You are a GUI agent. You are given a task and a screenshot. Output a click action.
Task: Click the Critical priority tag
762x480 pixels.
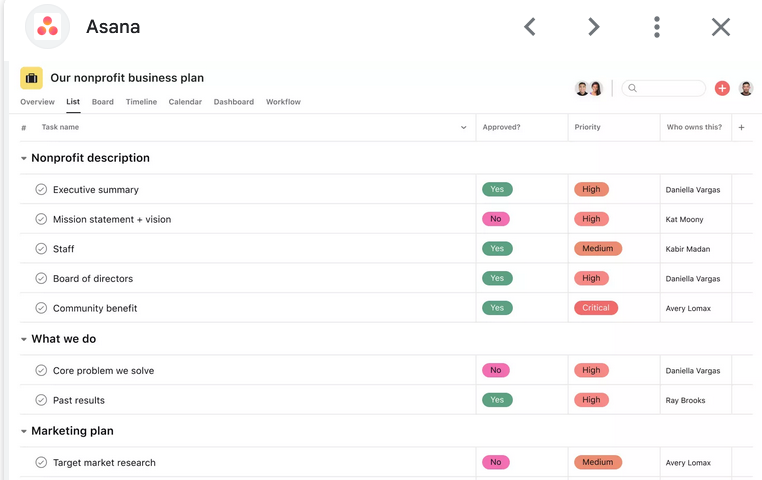595,308
